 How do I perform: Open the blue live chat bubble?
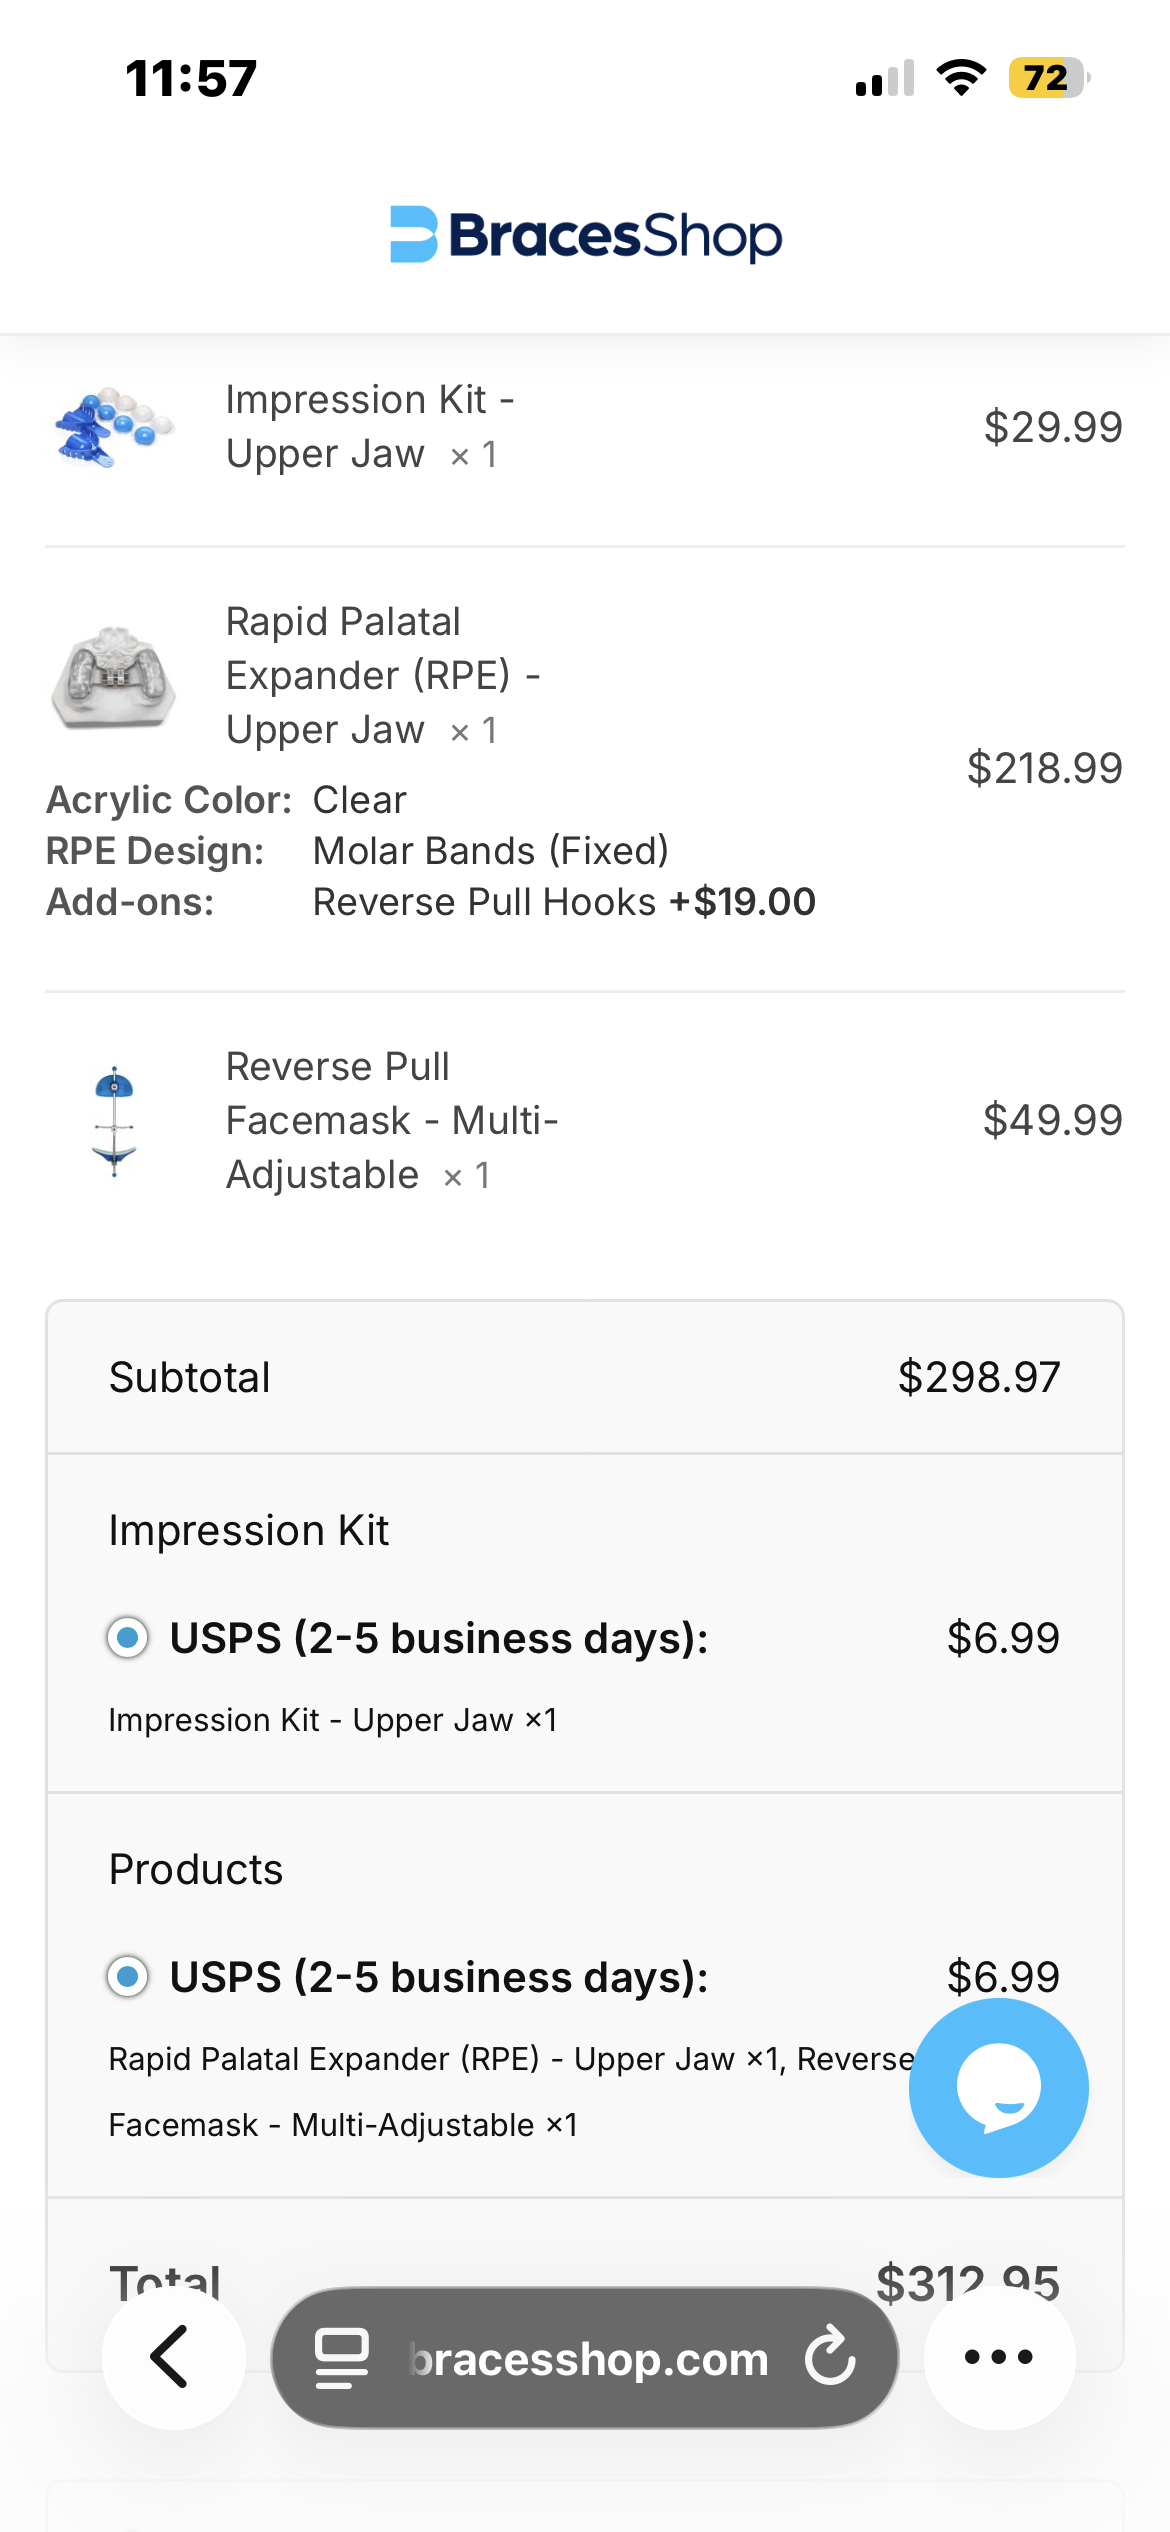pyautogui.click(x=998, y=2087)
